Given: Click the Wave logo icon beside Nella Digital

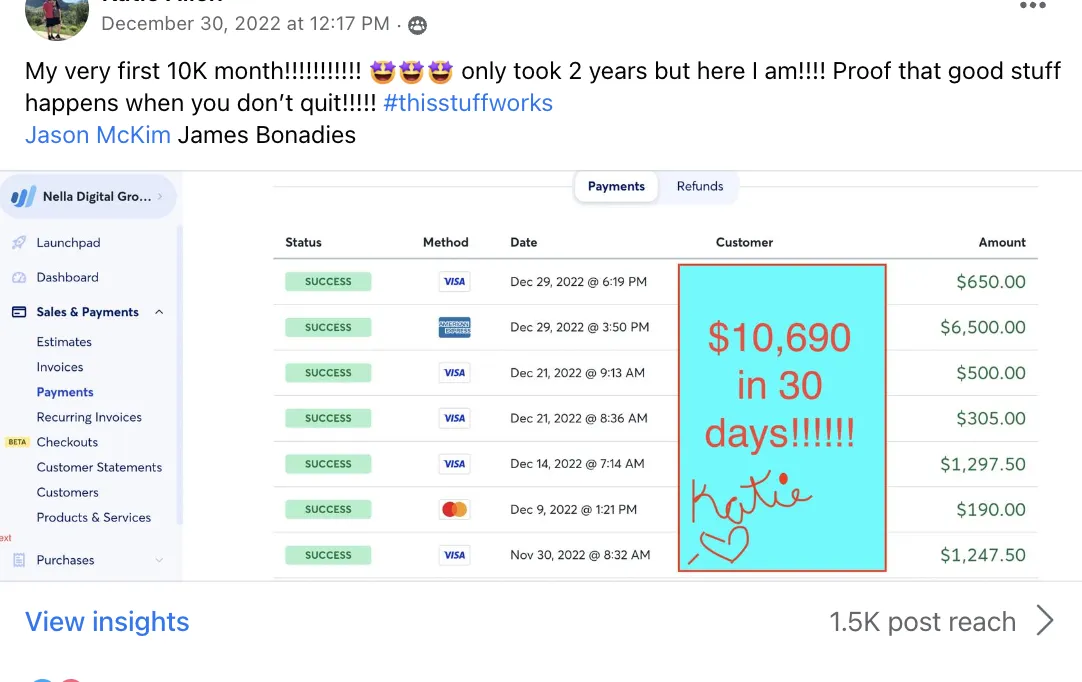Looking at the screenshot, I should click(23, 197).
